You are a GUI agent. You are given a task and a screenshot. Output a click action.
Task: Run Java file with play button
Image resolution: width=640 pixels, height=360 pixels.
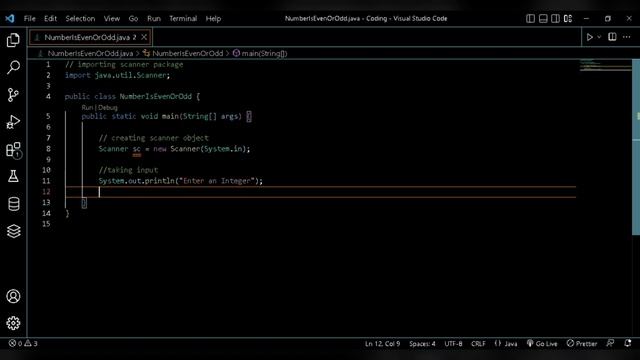click(x=589, y=37)
